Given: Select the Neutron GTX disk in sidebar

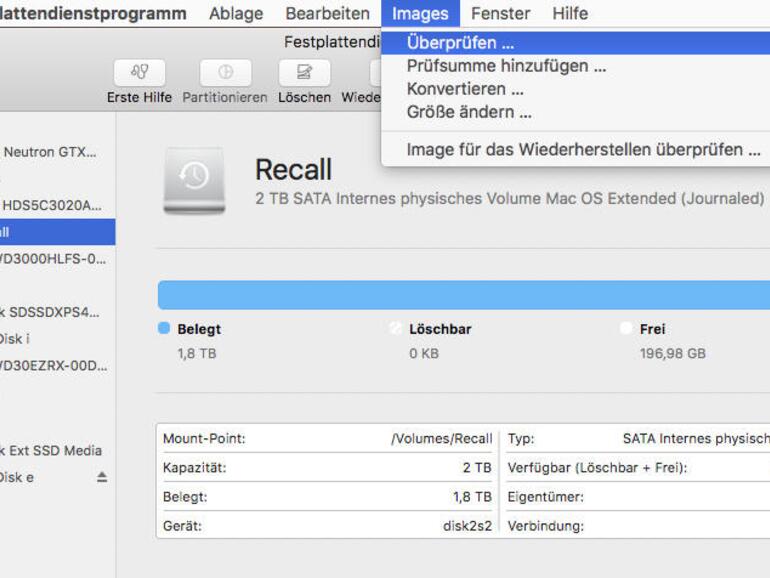Looking at the screenshot, I should tap(57, 152).
